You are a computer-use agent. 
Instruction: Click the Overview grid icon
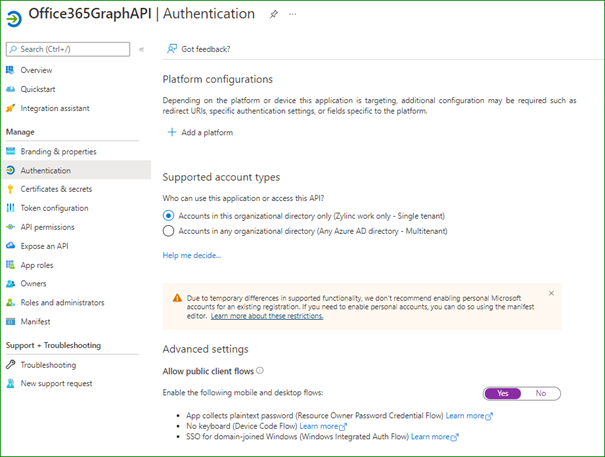10,70
